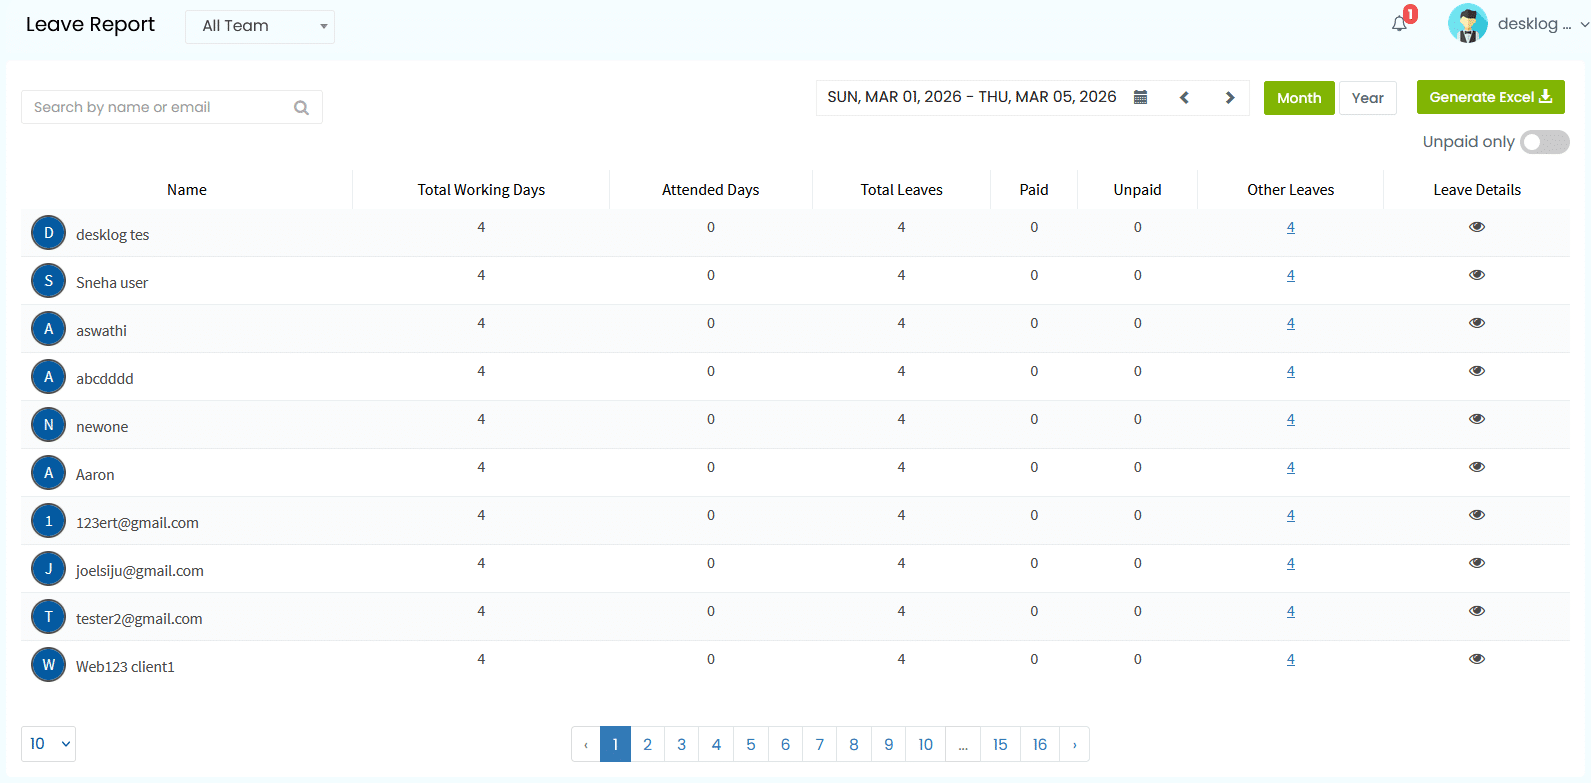View leave details for Aaron
The image size is (1591, 783).
[x=1477, y=467]
